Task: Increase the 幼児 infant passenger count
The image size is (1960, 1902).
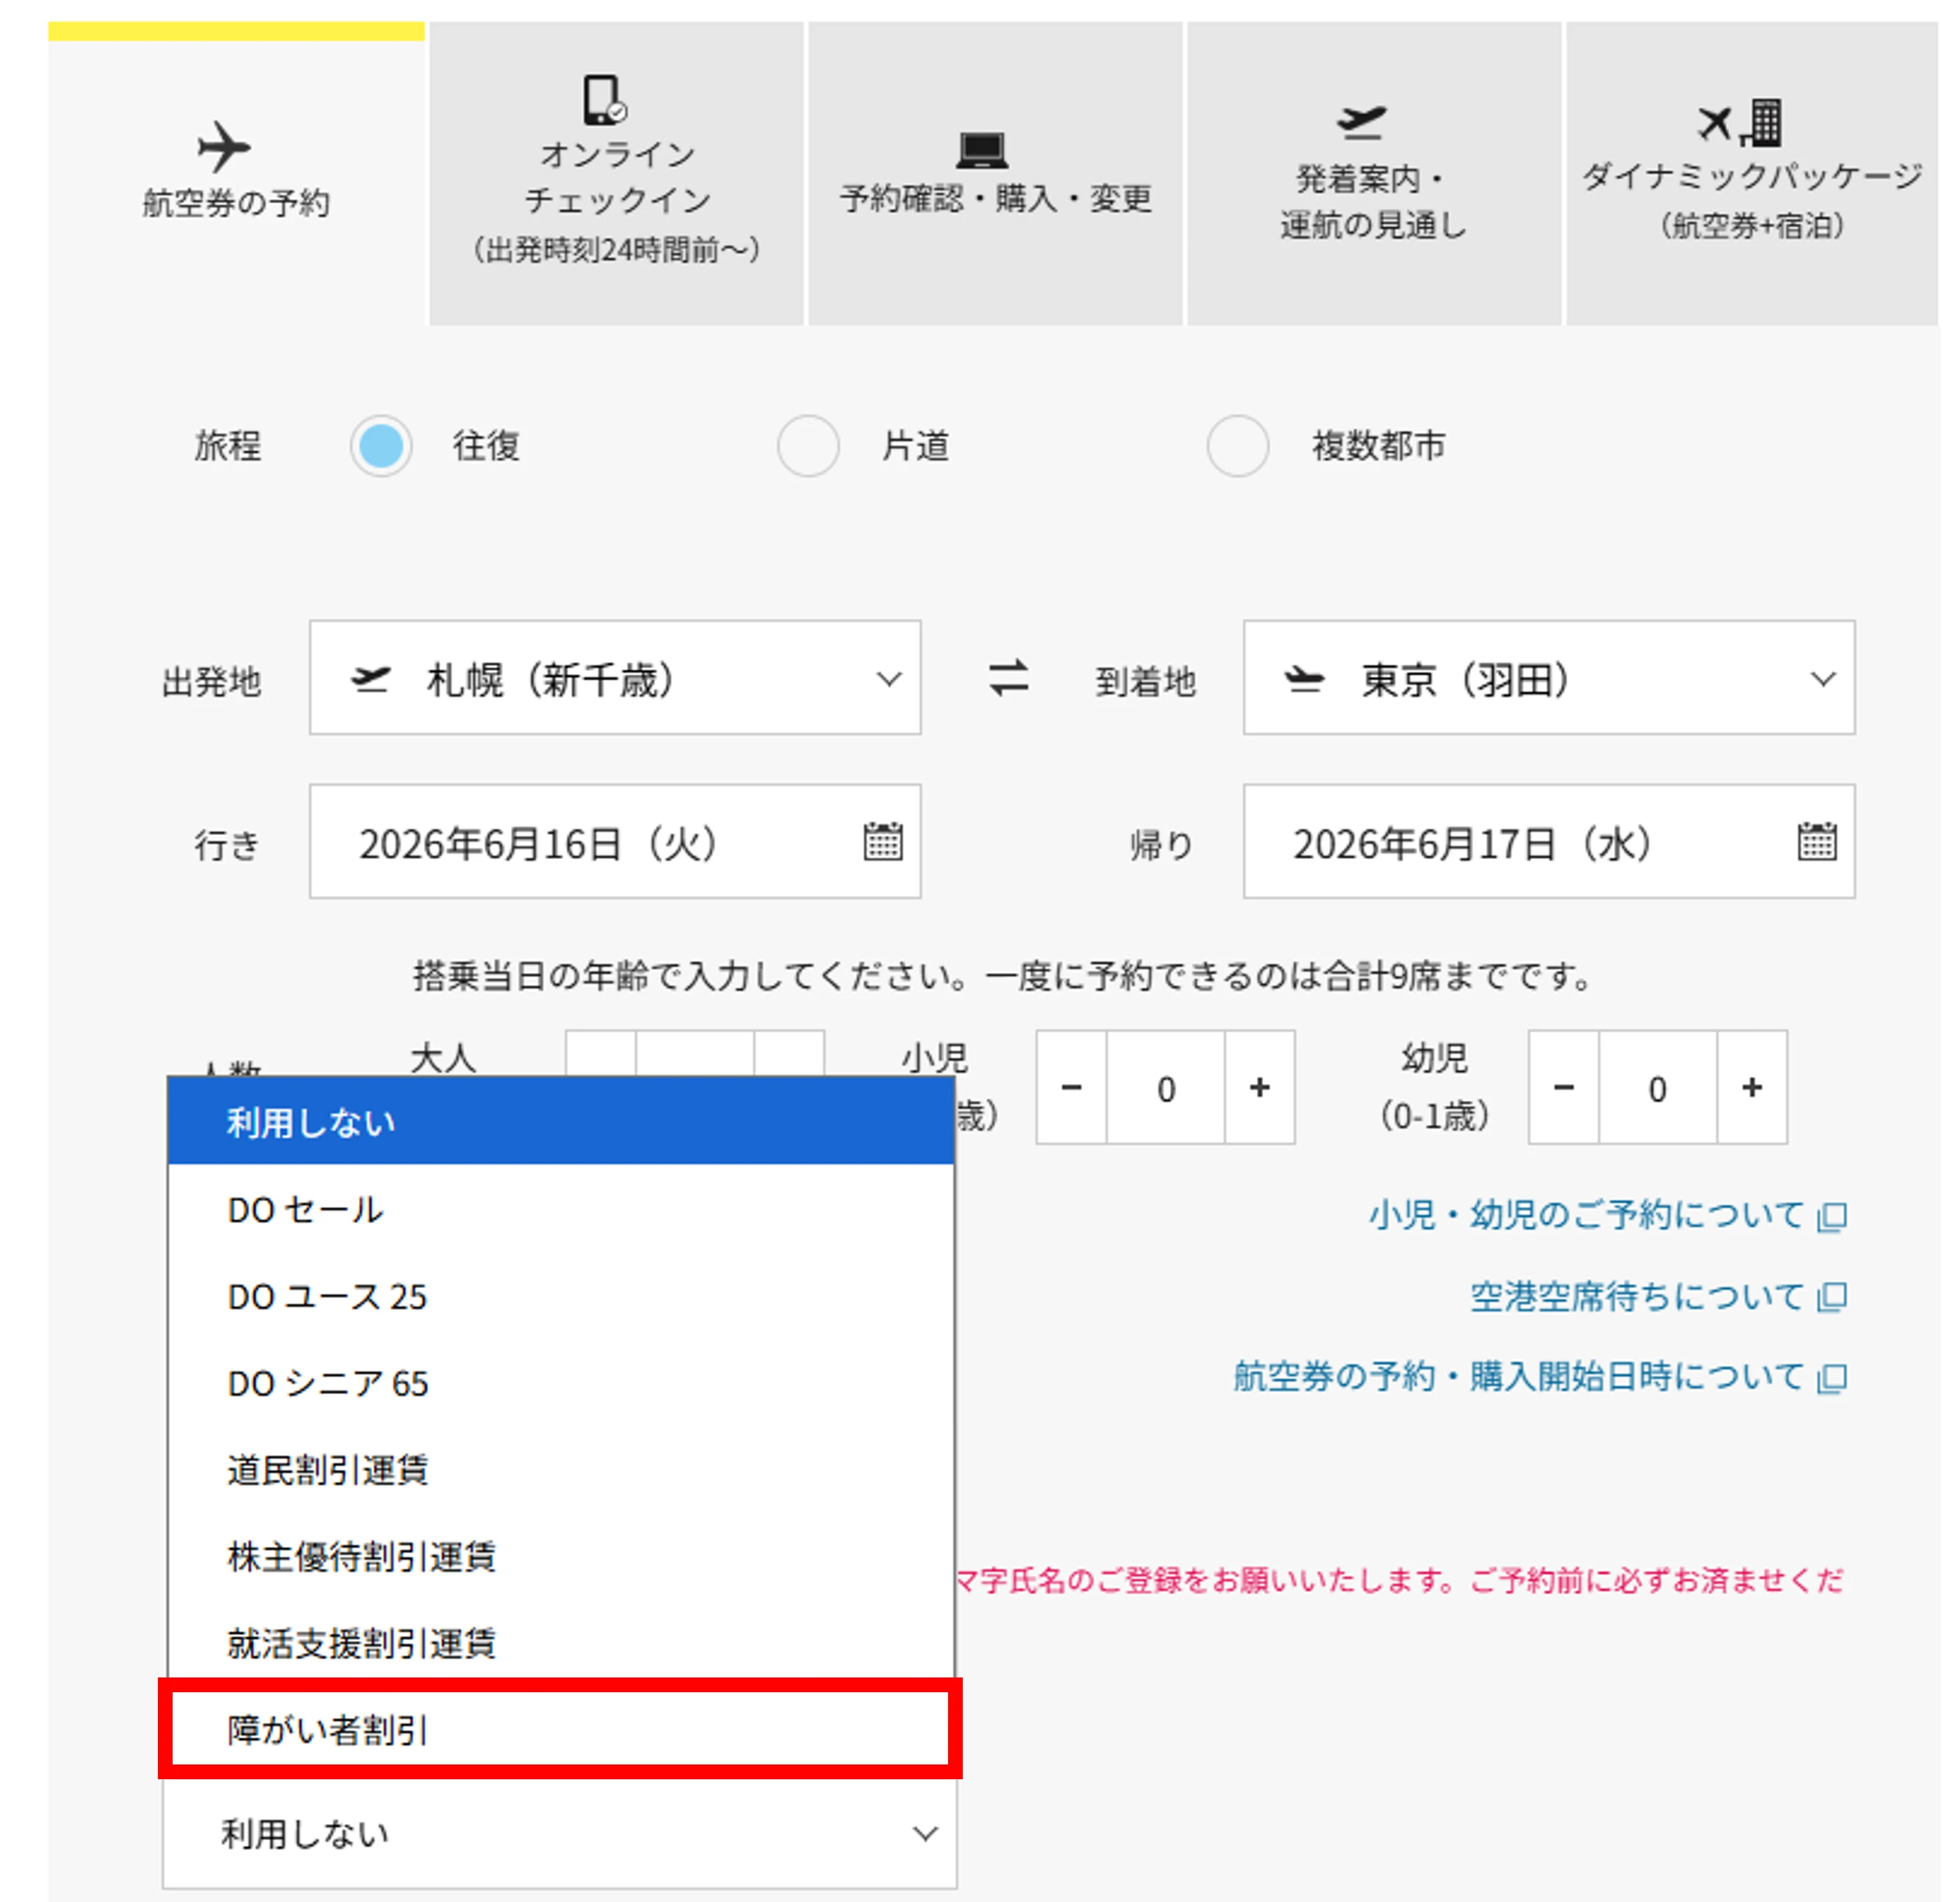Action: tap(1752, 1087)
